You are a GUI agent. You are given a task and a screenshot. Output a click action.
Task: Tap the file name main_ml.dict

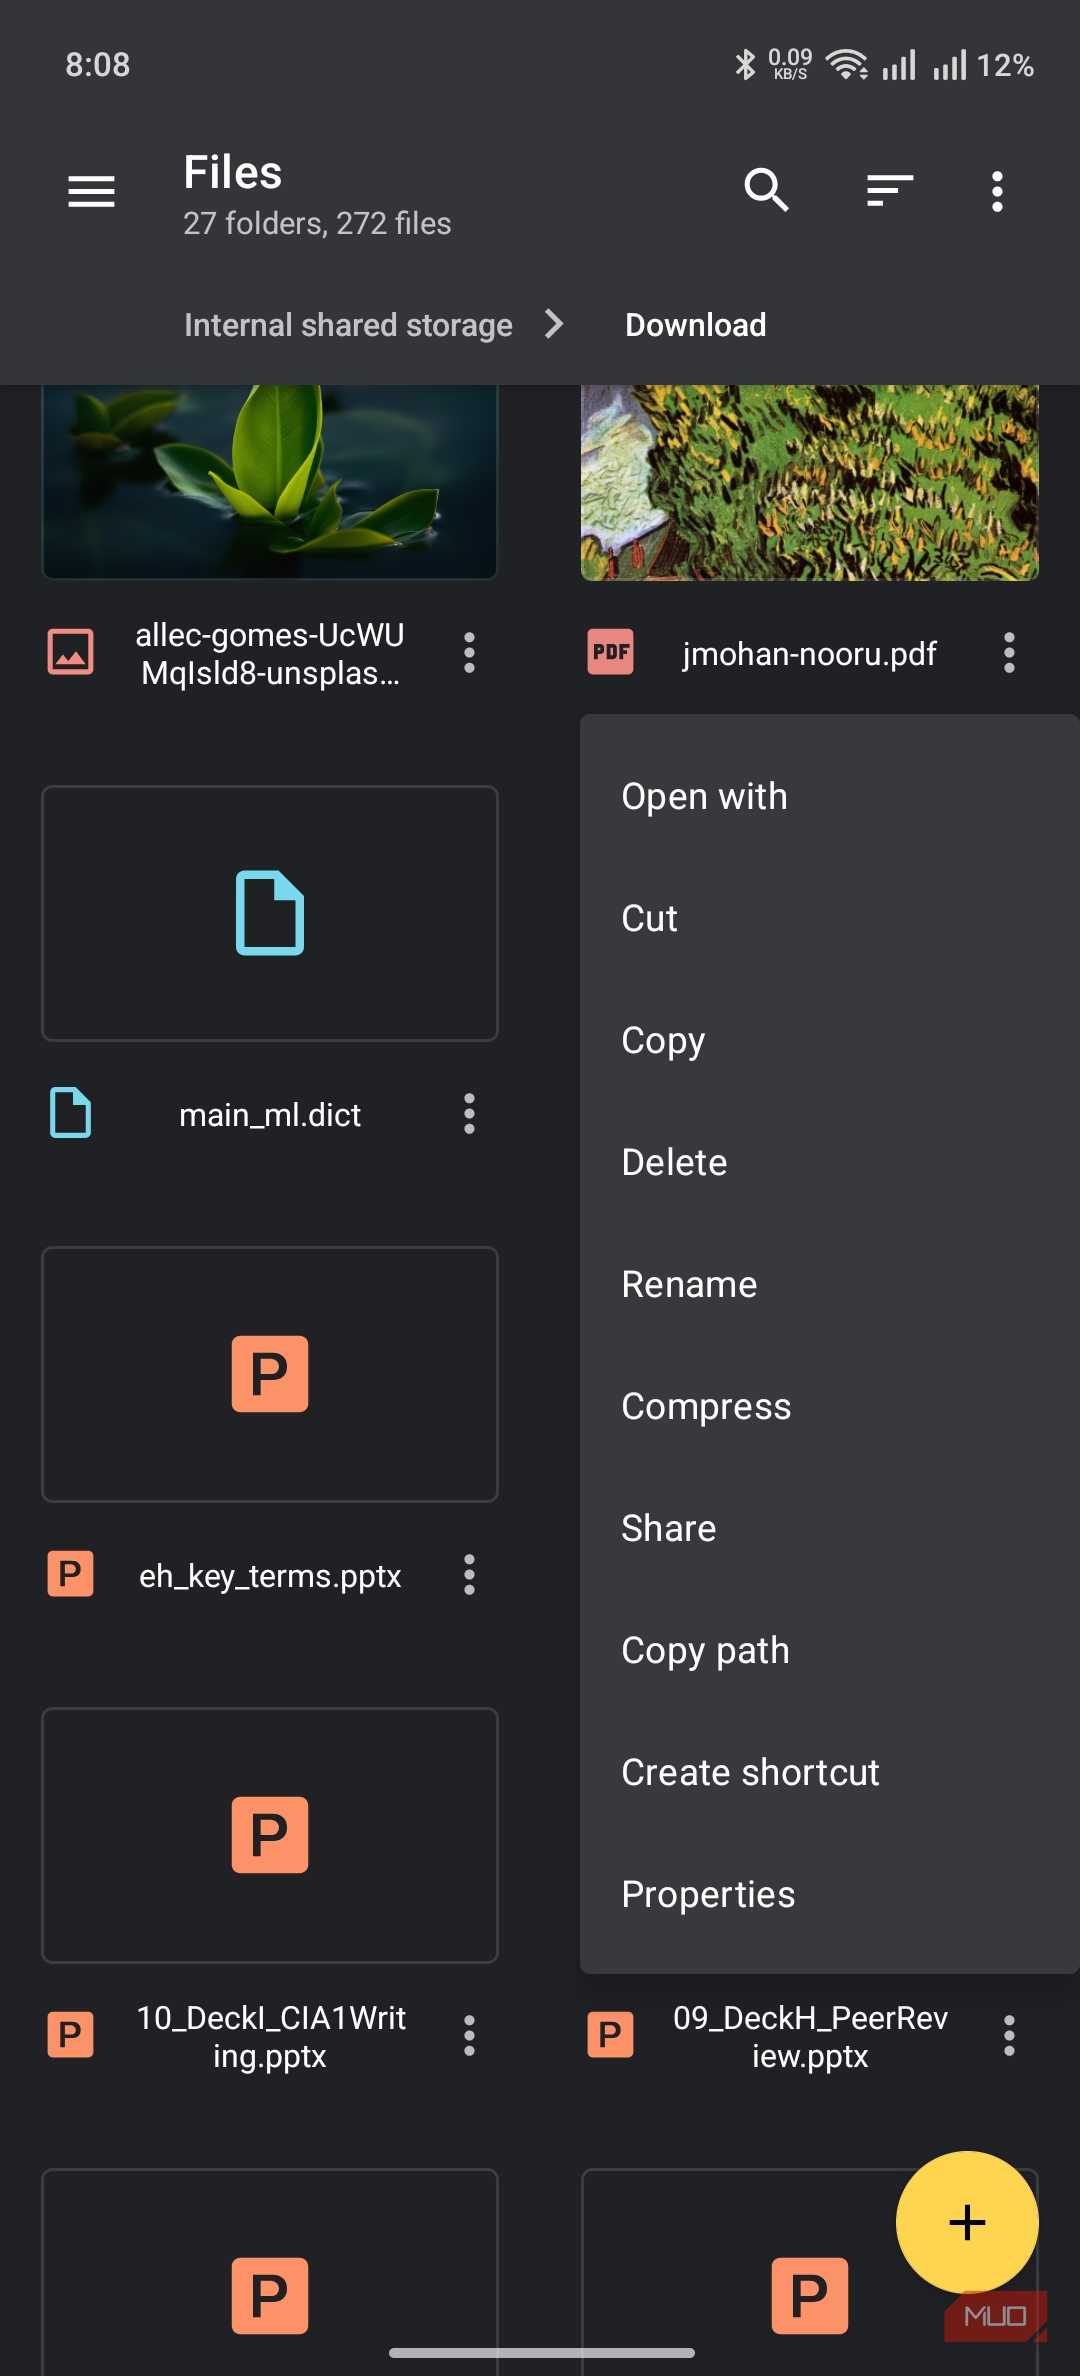pos(270,1115)
